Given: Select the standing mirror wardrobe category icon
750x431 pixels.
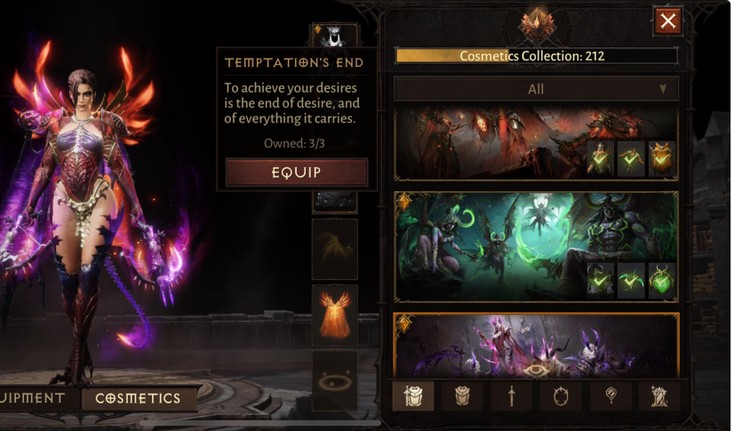Looking at the screenshot, I should coord(660,396).
